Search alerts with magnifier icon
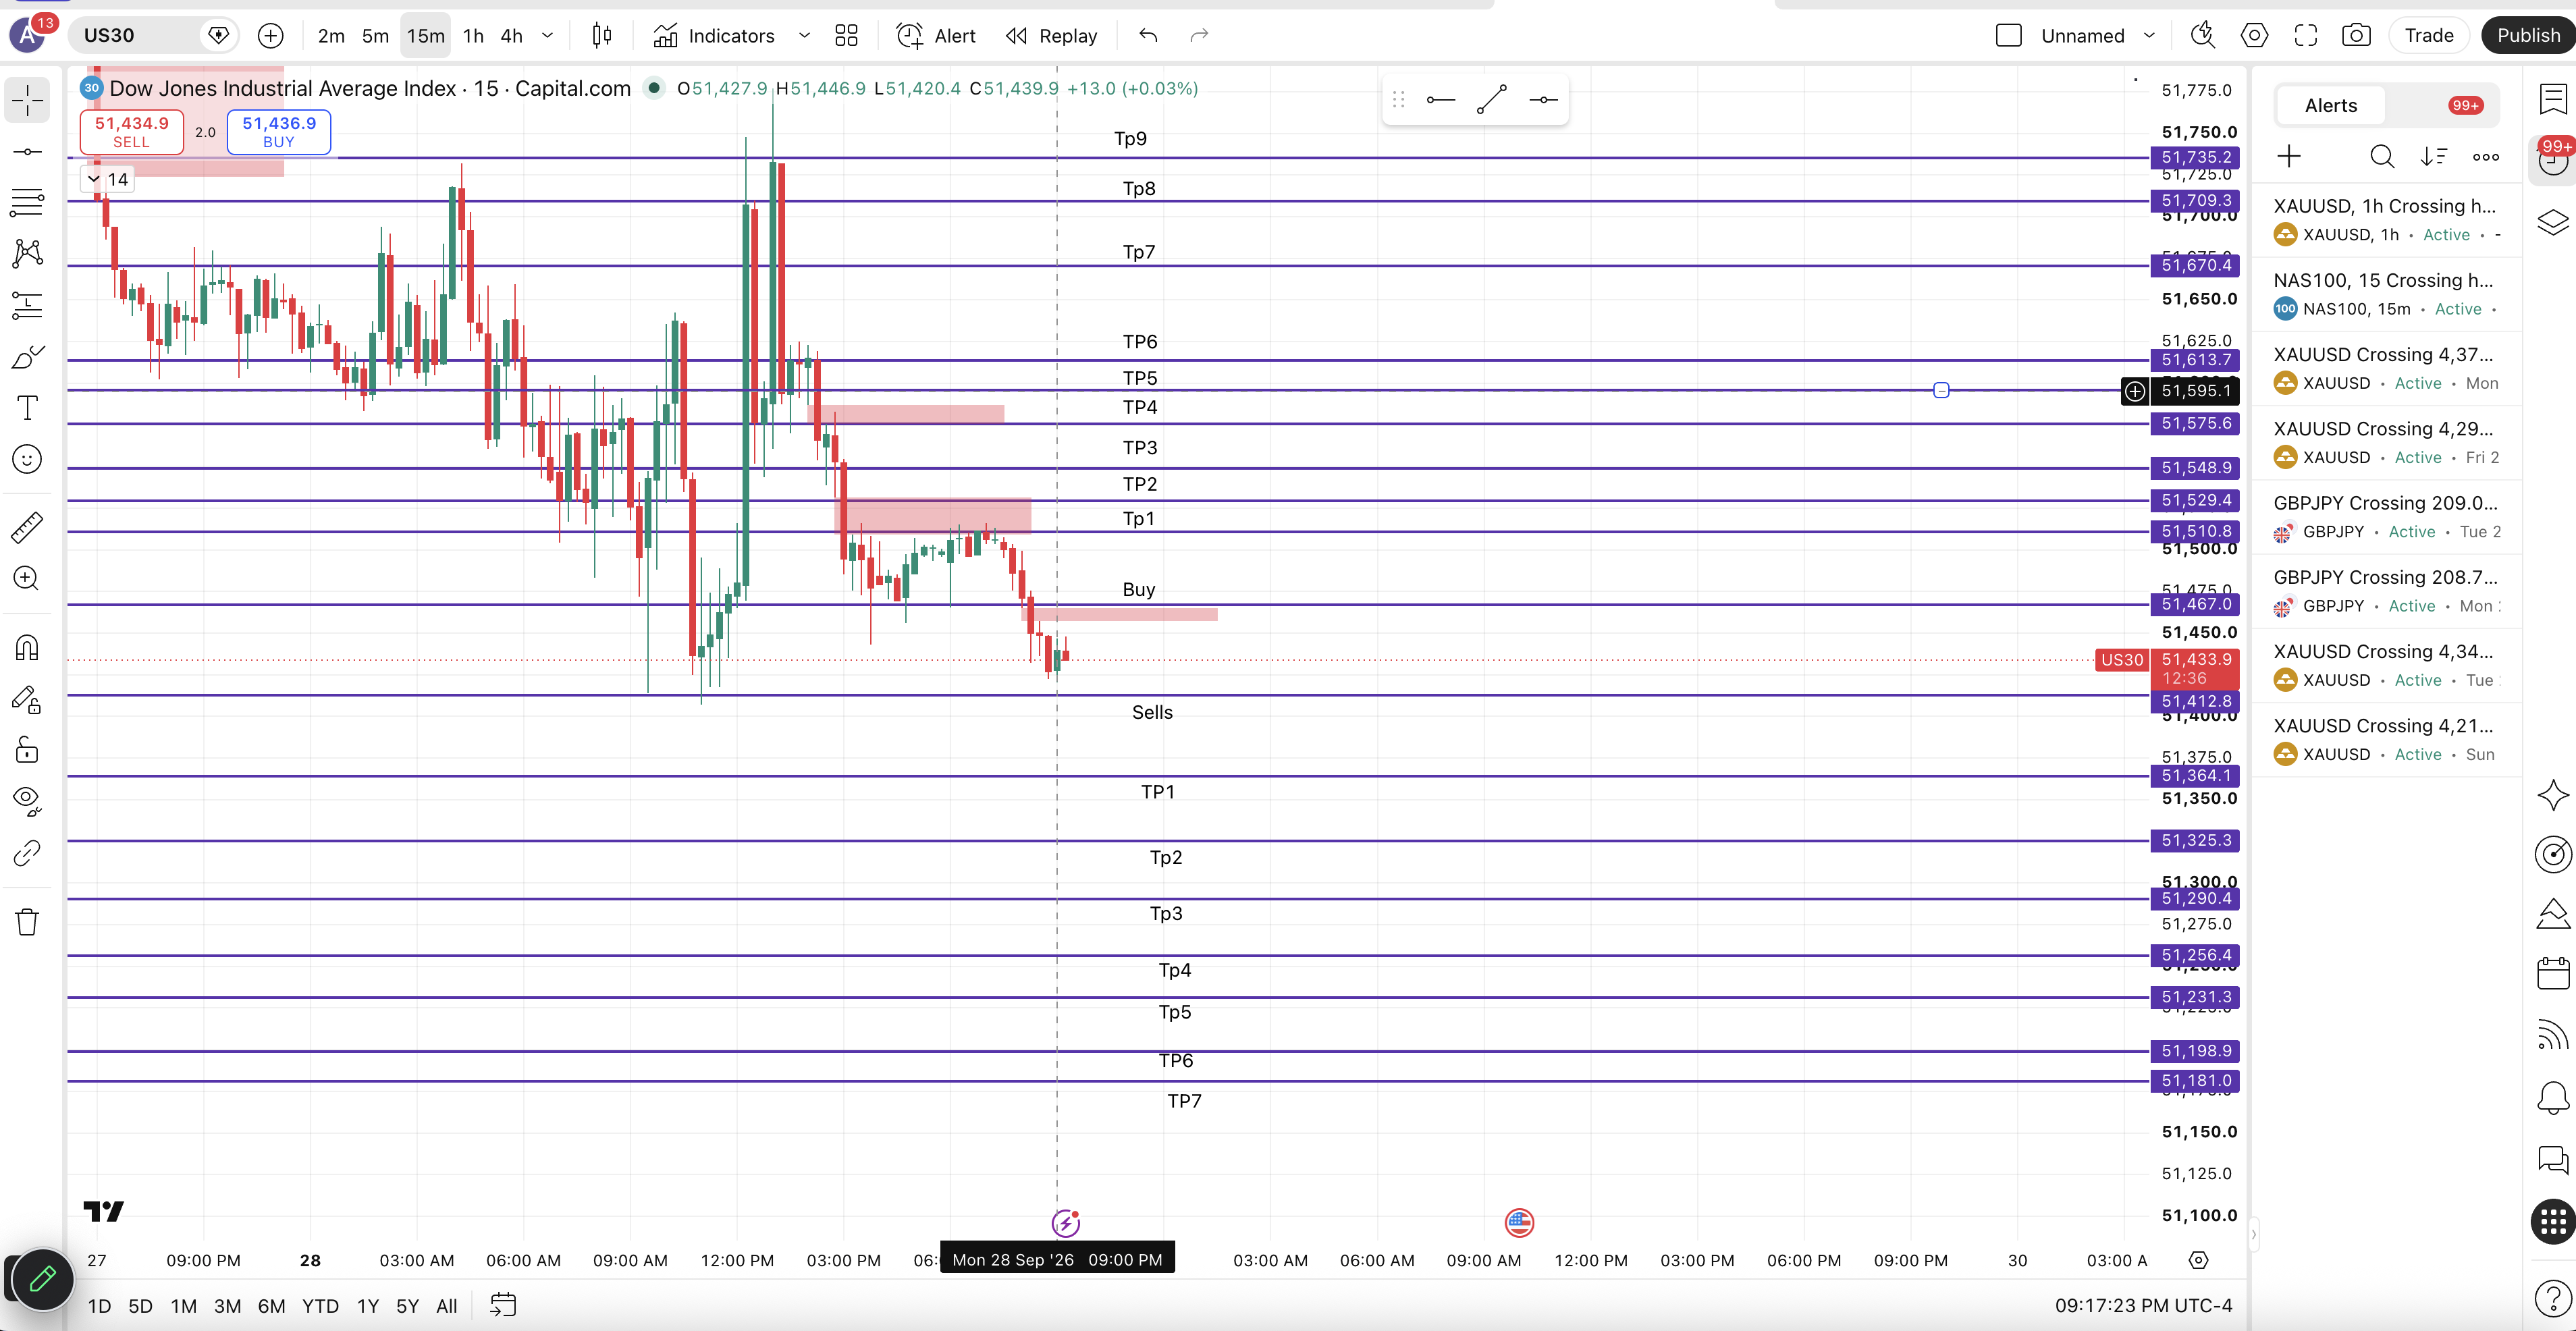 coord(2382,157)
